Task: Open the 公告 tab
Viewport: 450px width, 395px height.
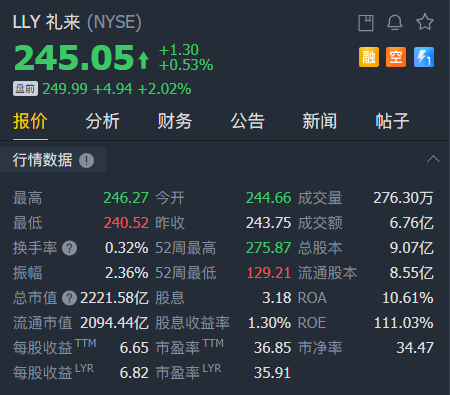Action: tap(247, 121)
